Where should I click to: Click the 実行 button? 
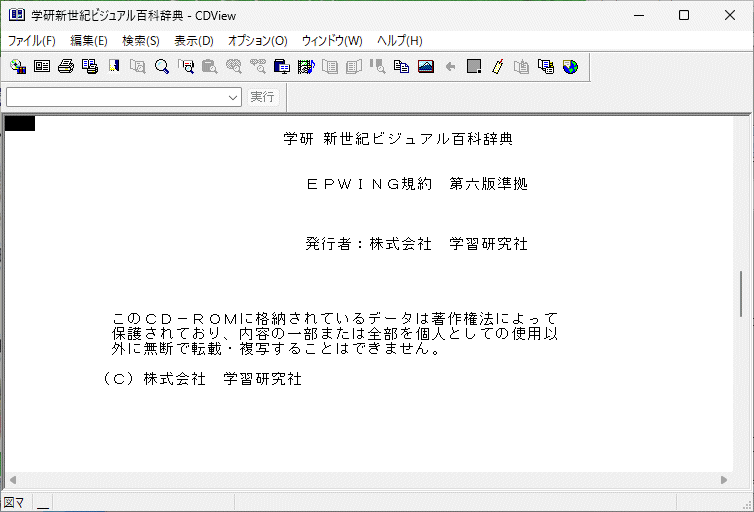coord(263,97)
